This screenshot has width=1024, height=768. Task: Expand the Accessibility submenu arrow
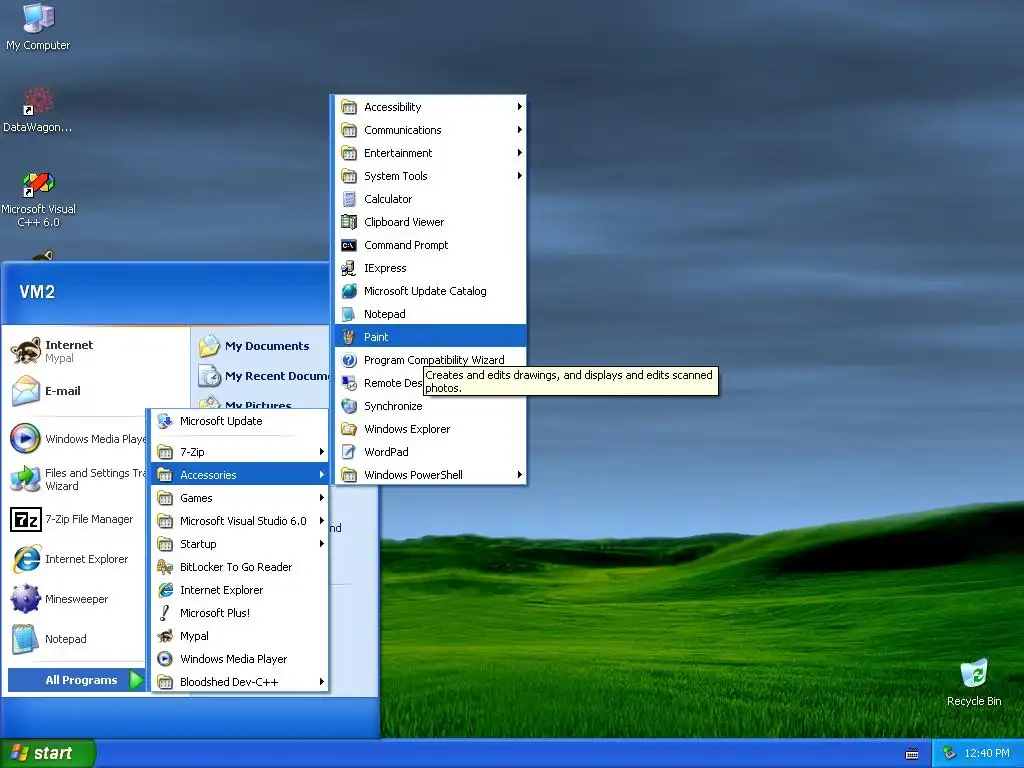(519, 106)
